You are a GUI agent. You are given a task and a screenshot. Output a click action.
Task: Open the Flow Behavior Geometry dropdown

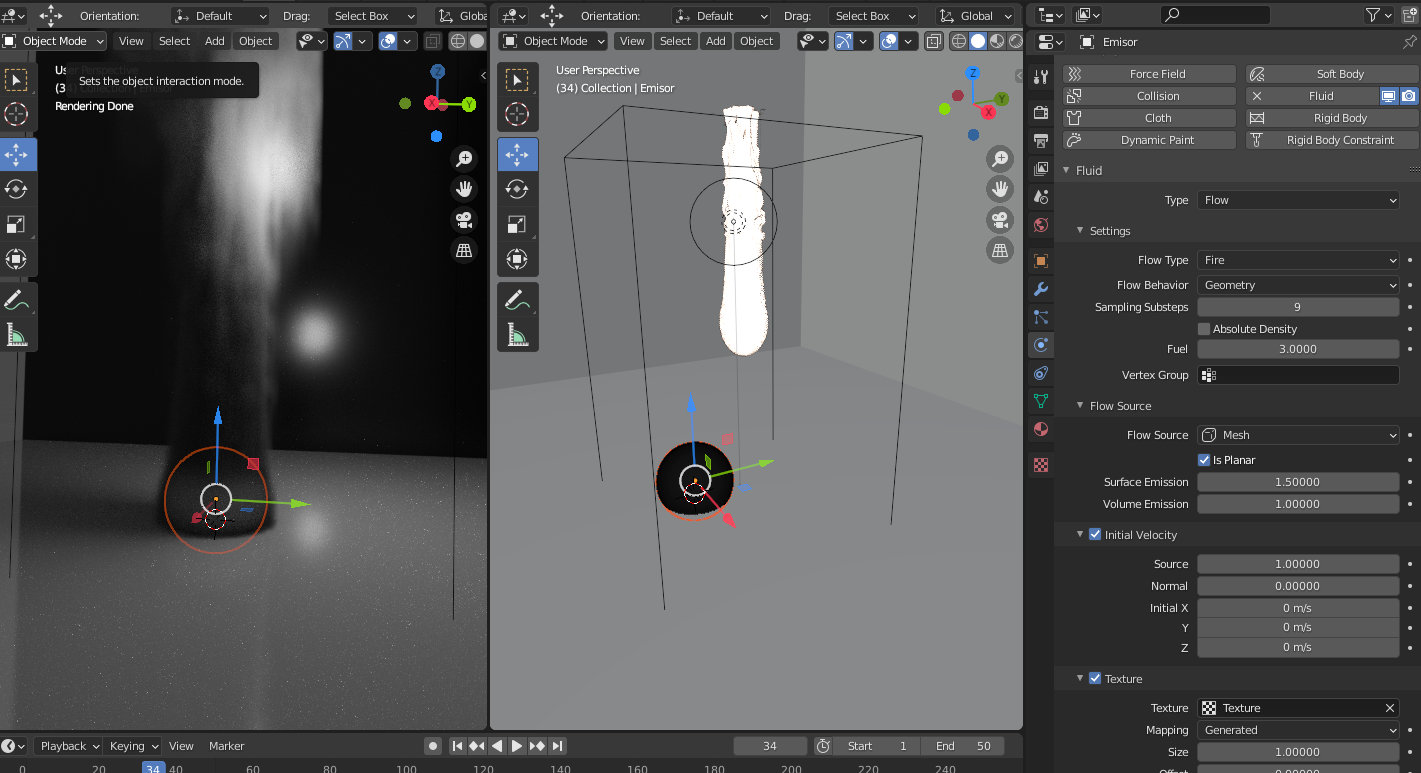click(1299, 285)
